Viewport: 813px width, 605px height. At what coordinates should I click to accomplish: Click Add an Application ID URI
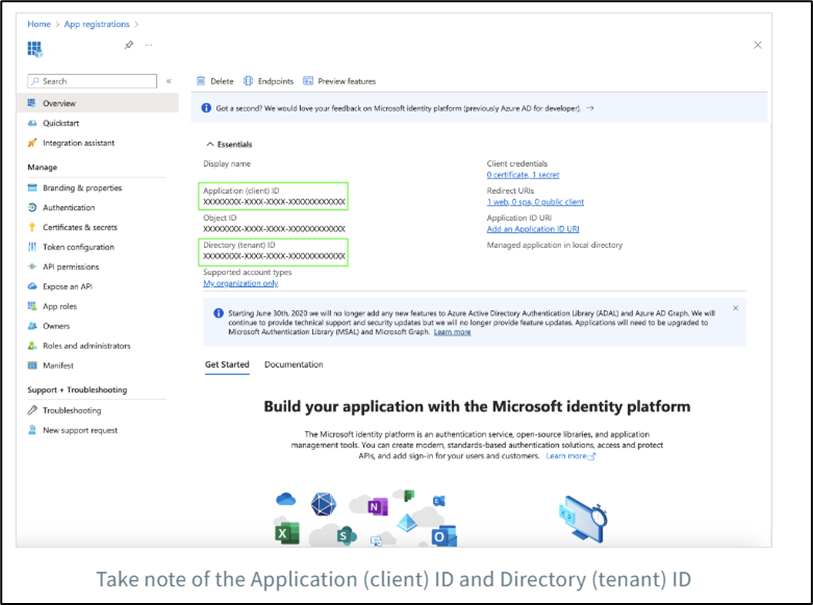[532, 229]
